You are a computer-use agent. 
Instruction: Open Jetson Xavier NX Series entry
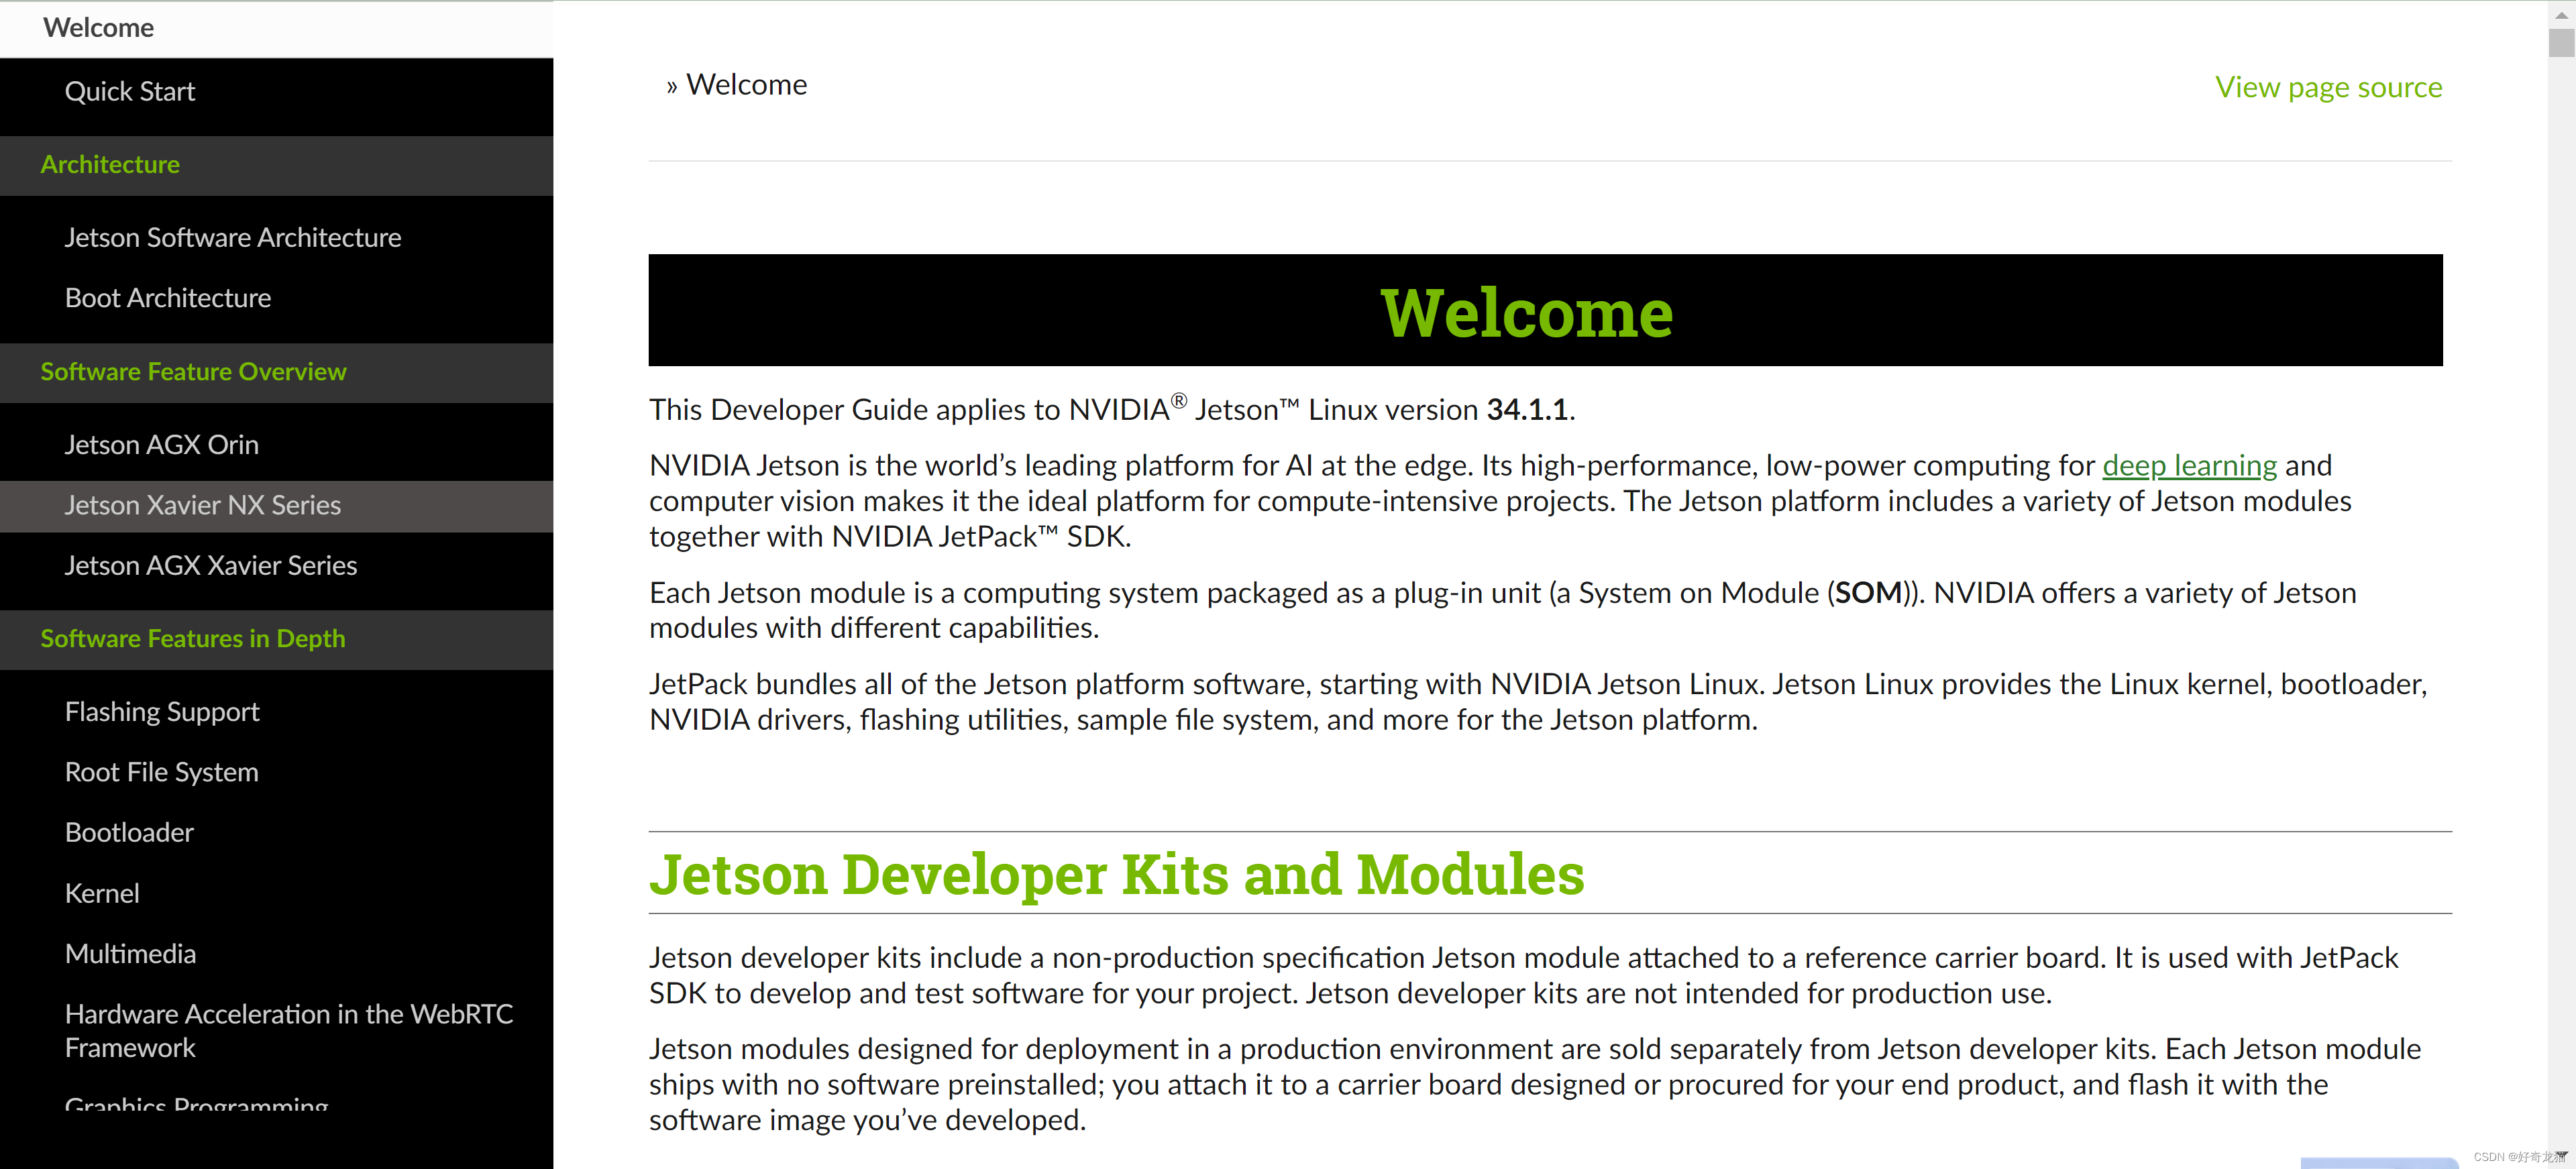(x=202, y=506)
